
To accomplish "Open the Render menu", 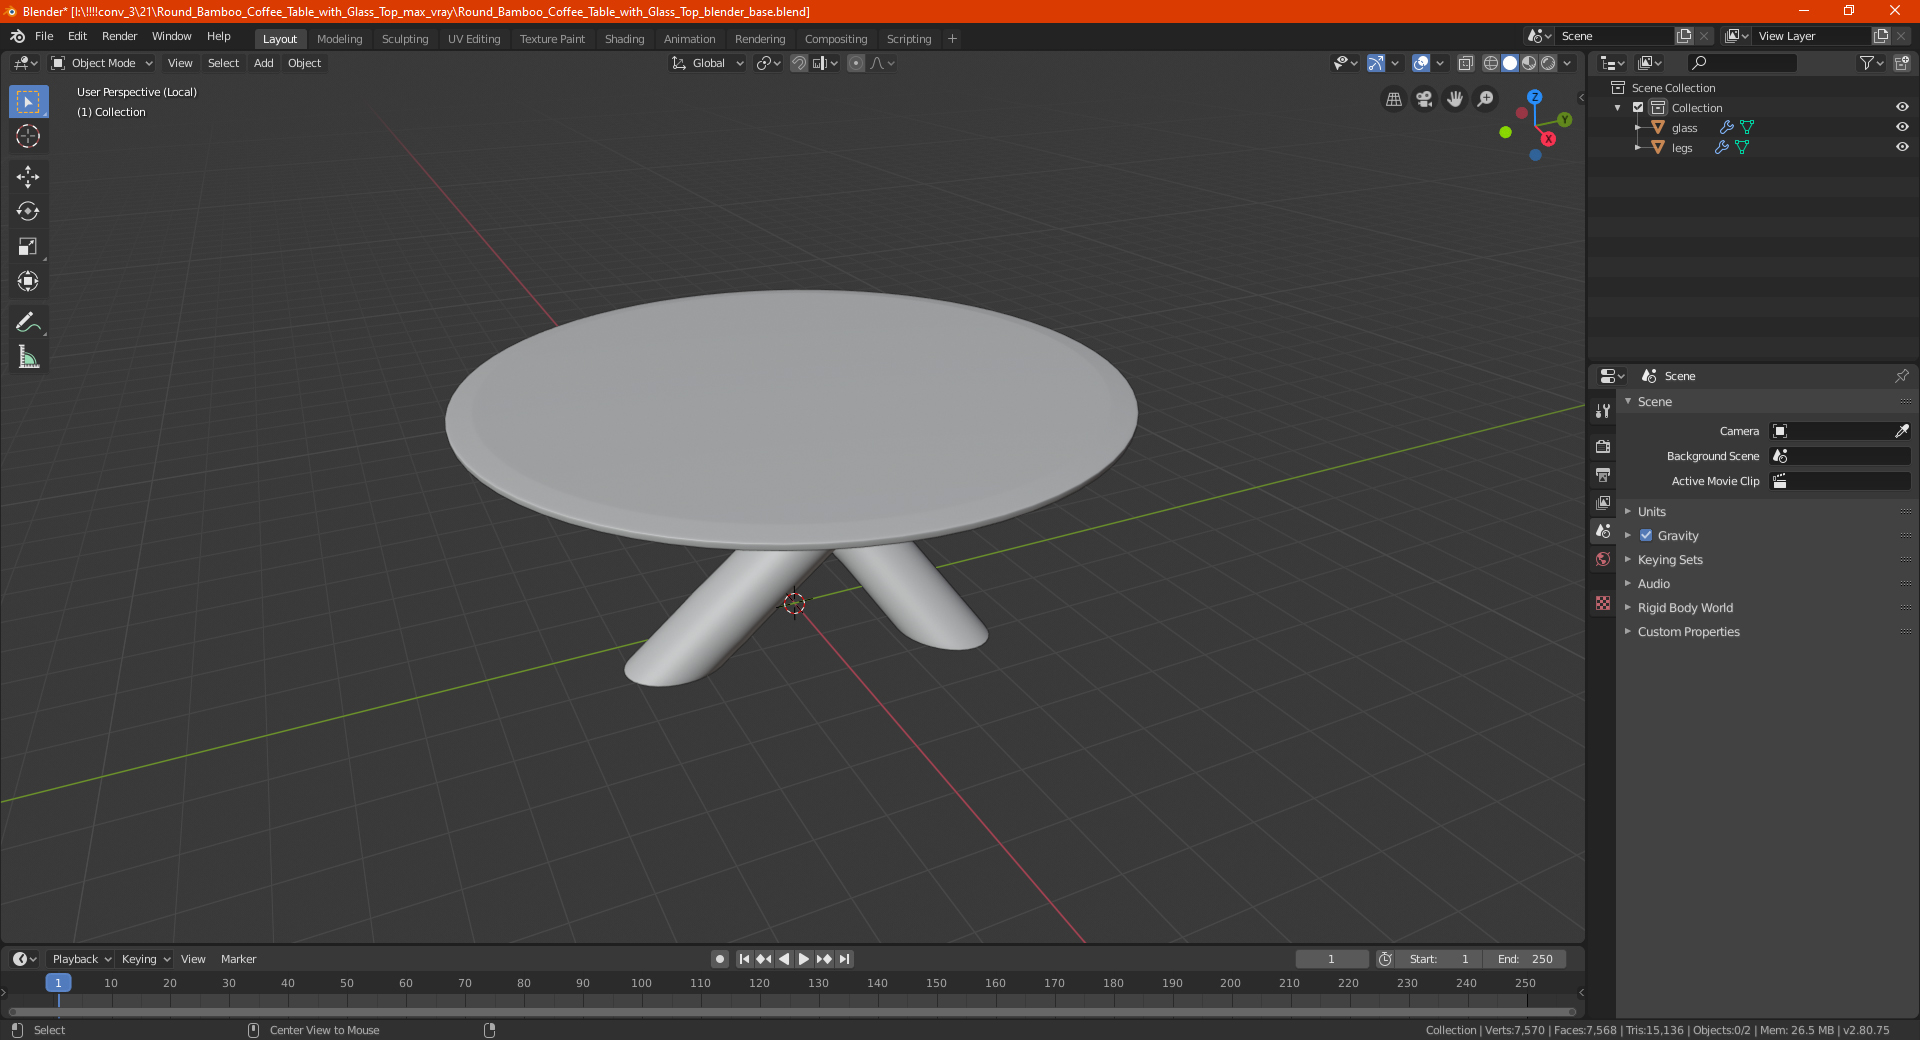I will pyautogui.click(x=119, y=36).
